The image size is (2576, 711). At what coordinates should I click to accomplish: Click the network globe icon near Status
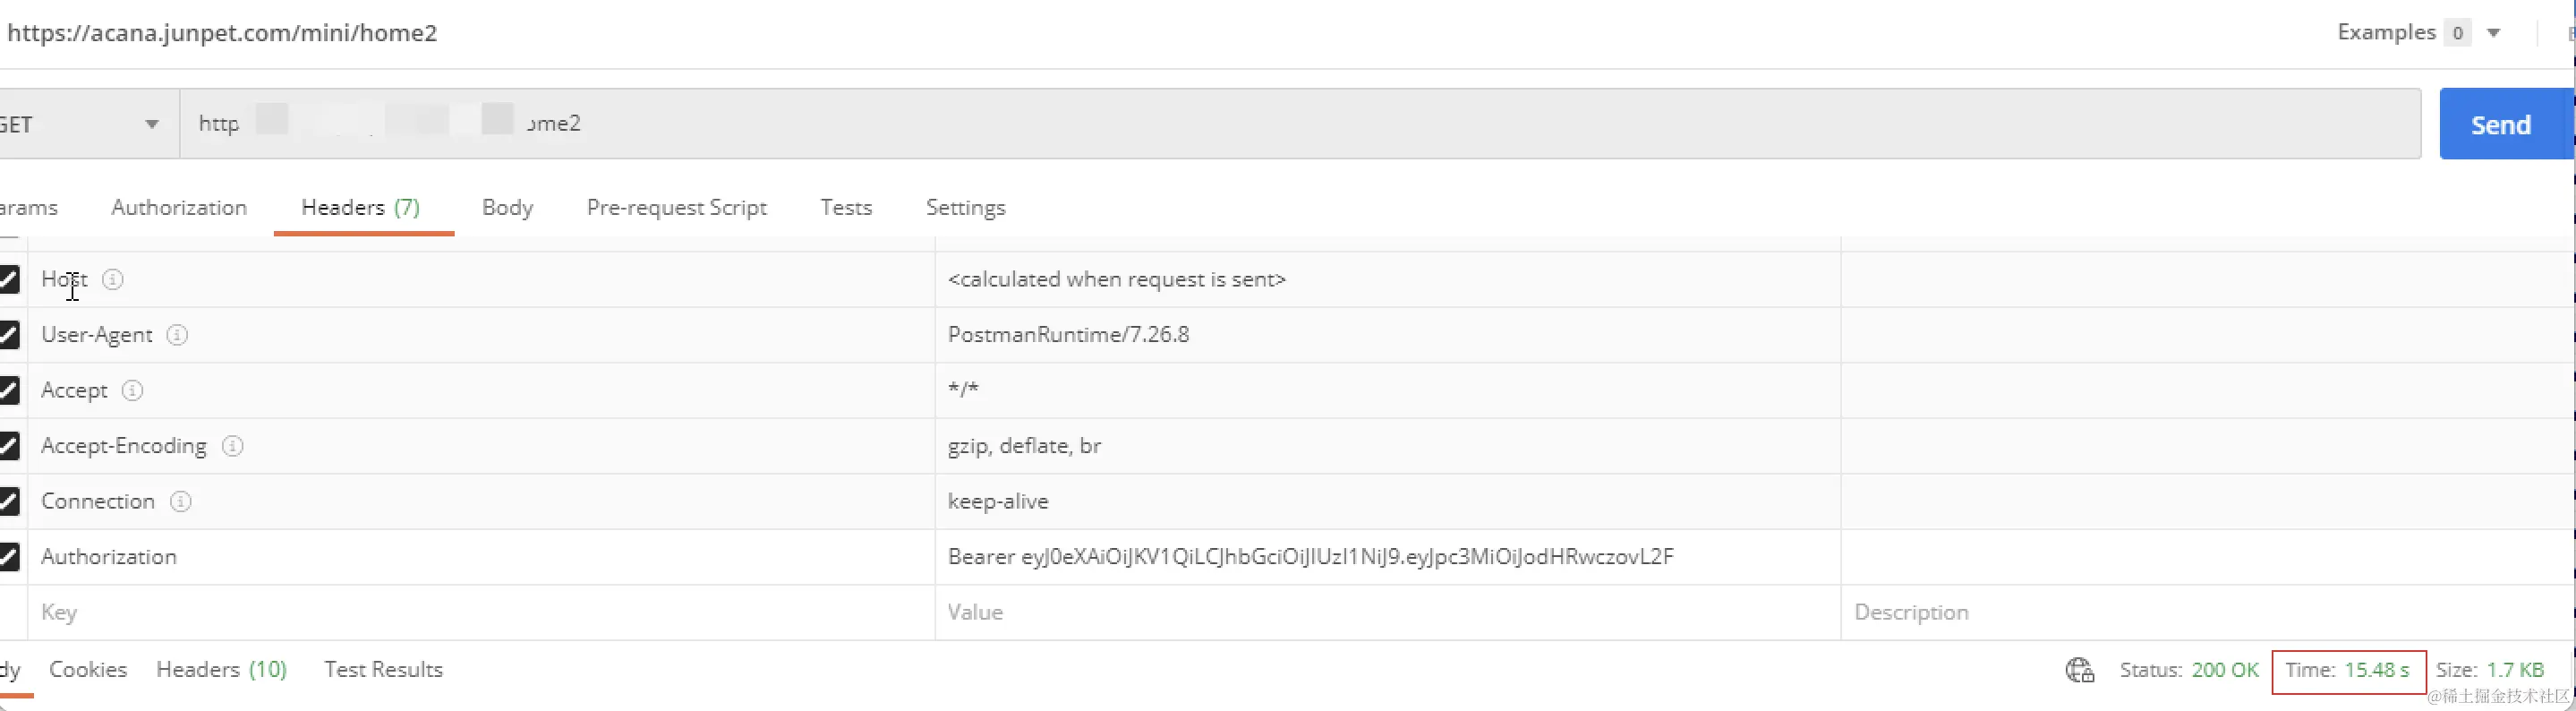point(2080,670)
